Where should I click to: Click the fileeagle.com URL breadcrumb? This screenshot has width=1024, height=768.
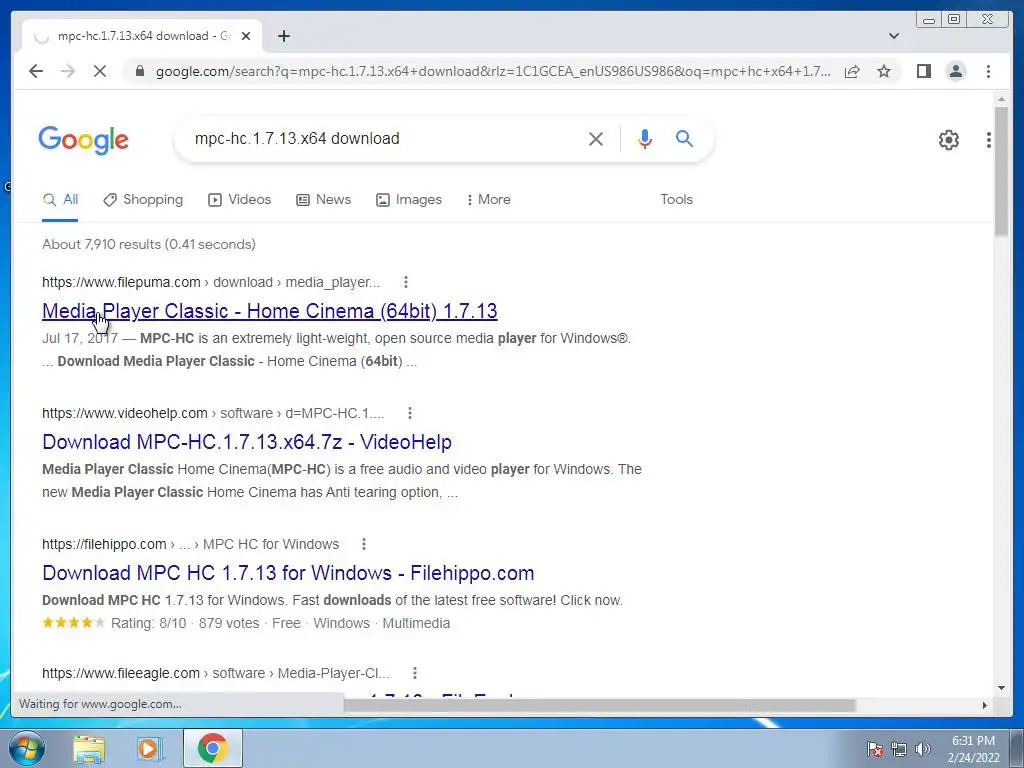click(216, 673)
